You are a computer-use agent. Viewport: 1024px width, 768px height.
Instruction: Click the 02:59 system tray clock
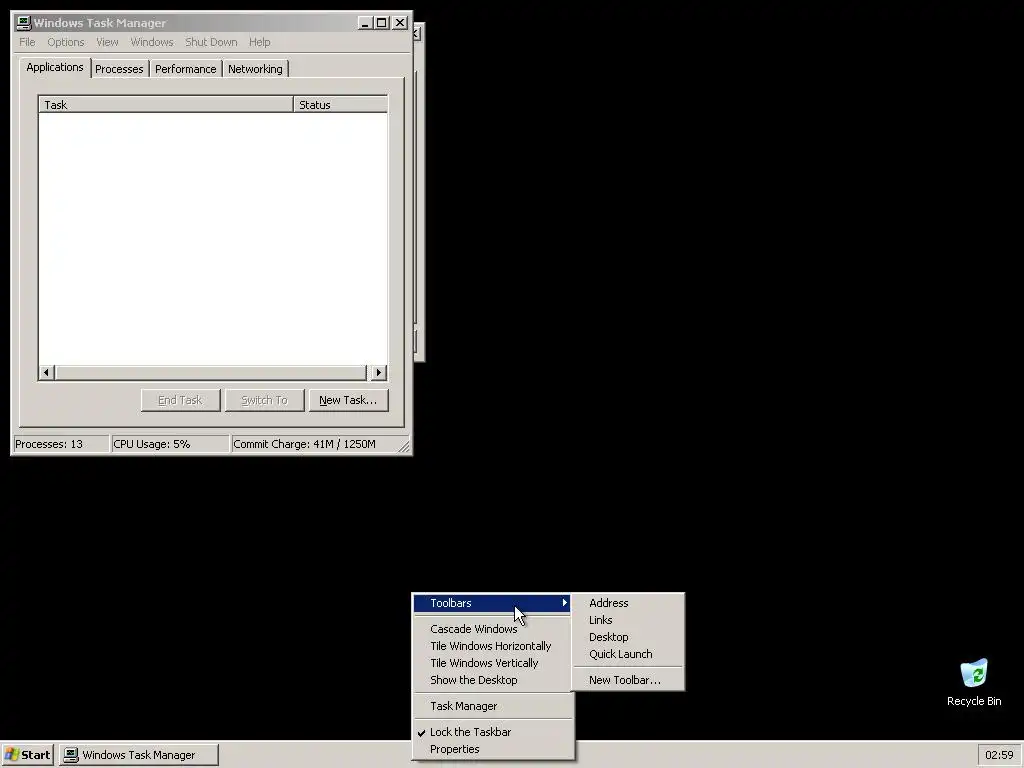[x=999, y=755]
